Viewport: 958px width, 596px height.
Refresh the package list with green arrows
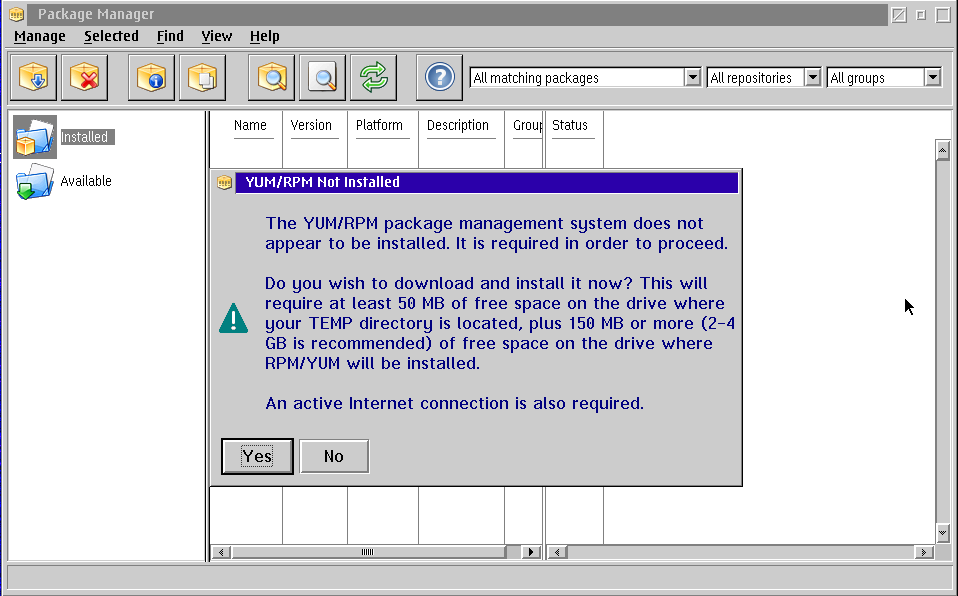coord(373,77)
